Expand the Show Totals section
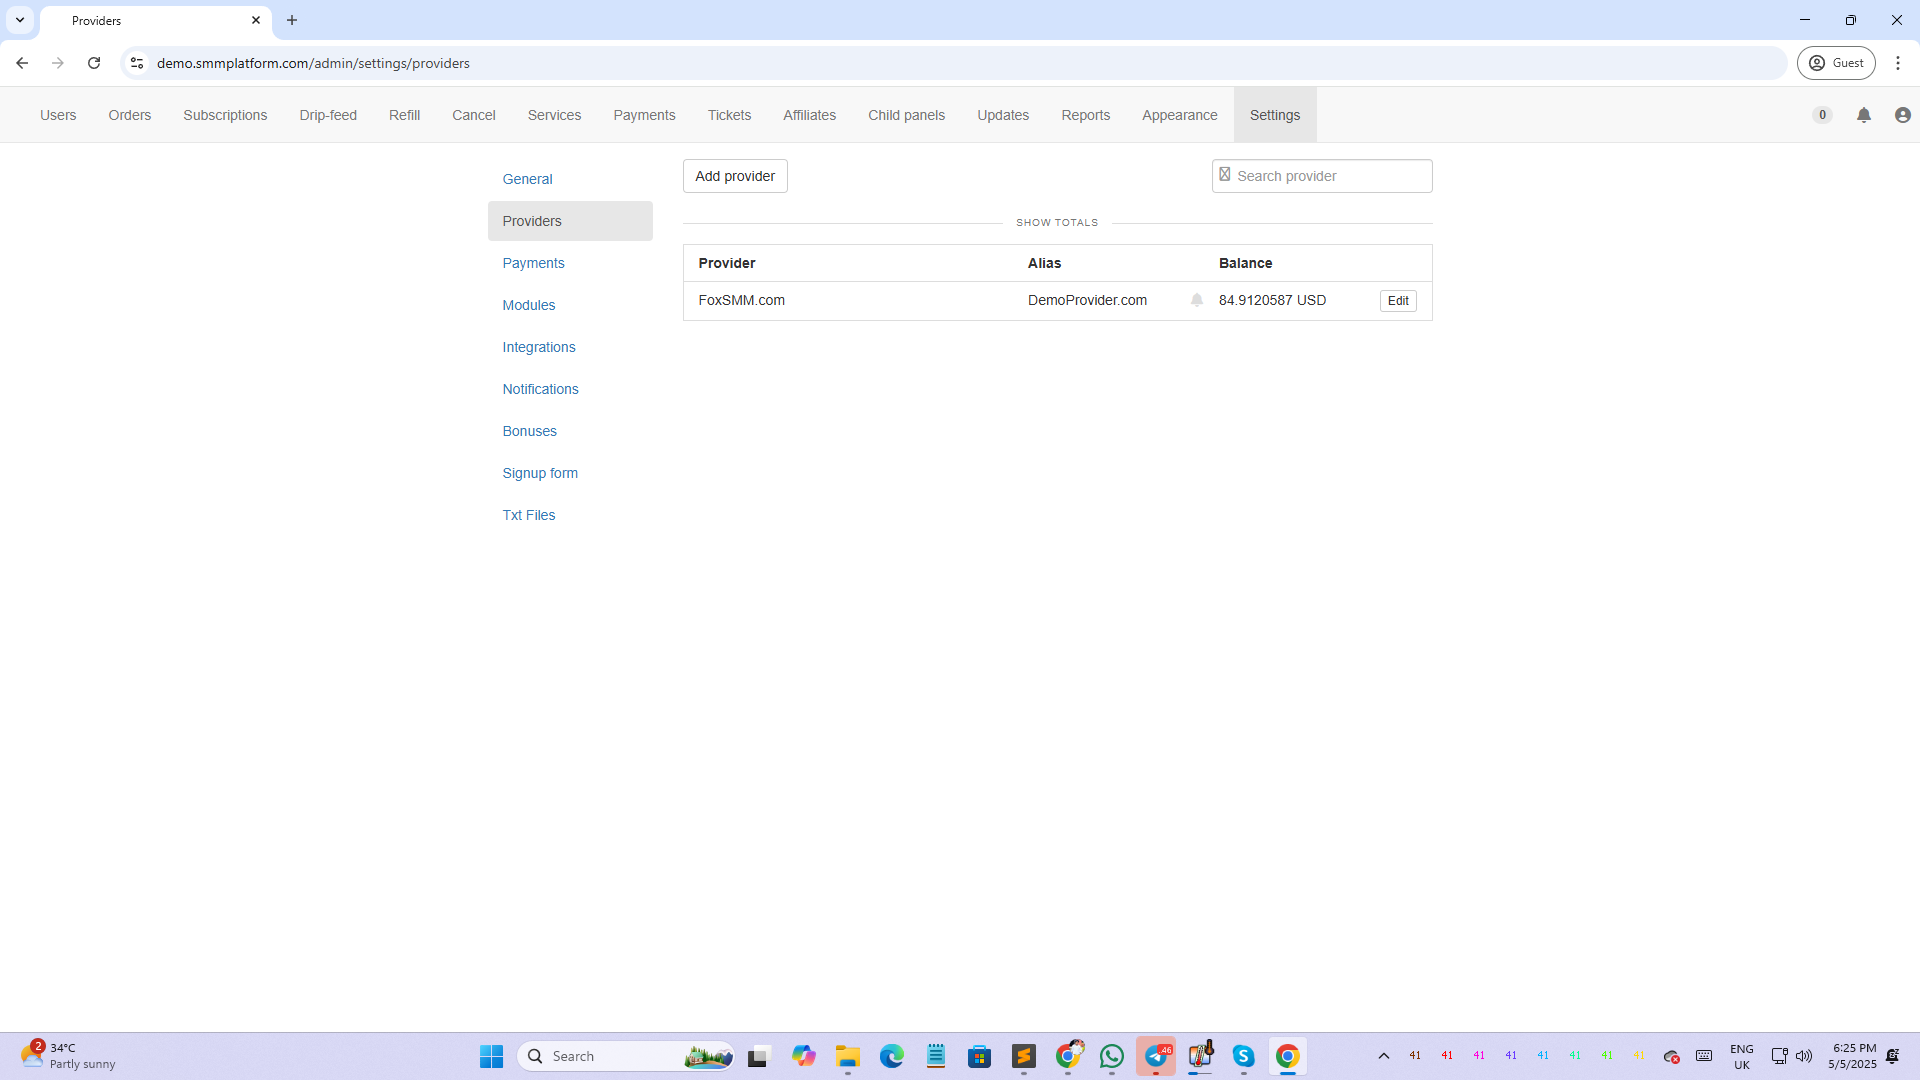The width and height of the screenshot is (1920, 1080). (1056, 222)
